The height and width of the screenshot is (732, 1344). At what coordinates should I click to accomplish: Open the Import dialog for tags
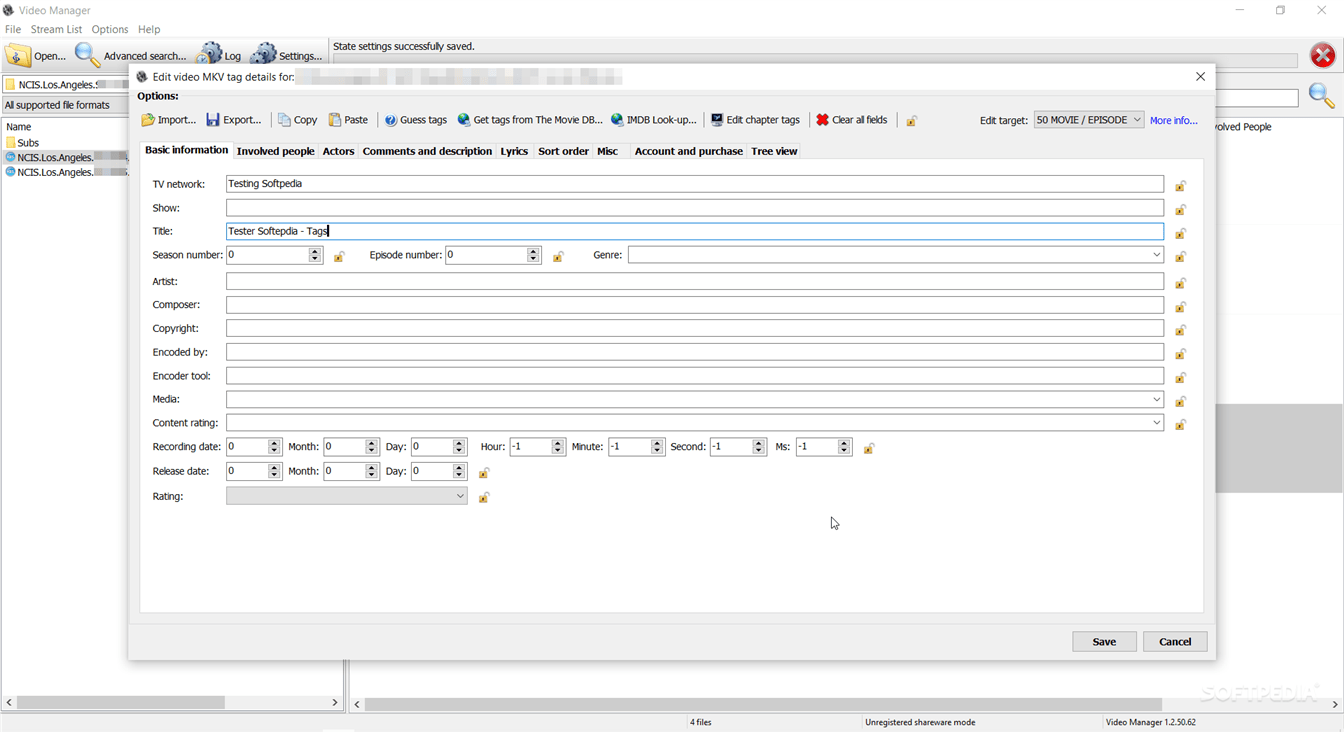pyautogui.click(x=168, y=119)
